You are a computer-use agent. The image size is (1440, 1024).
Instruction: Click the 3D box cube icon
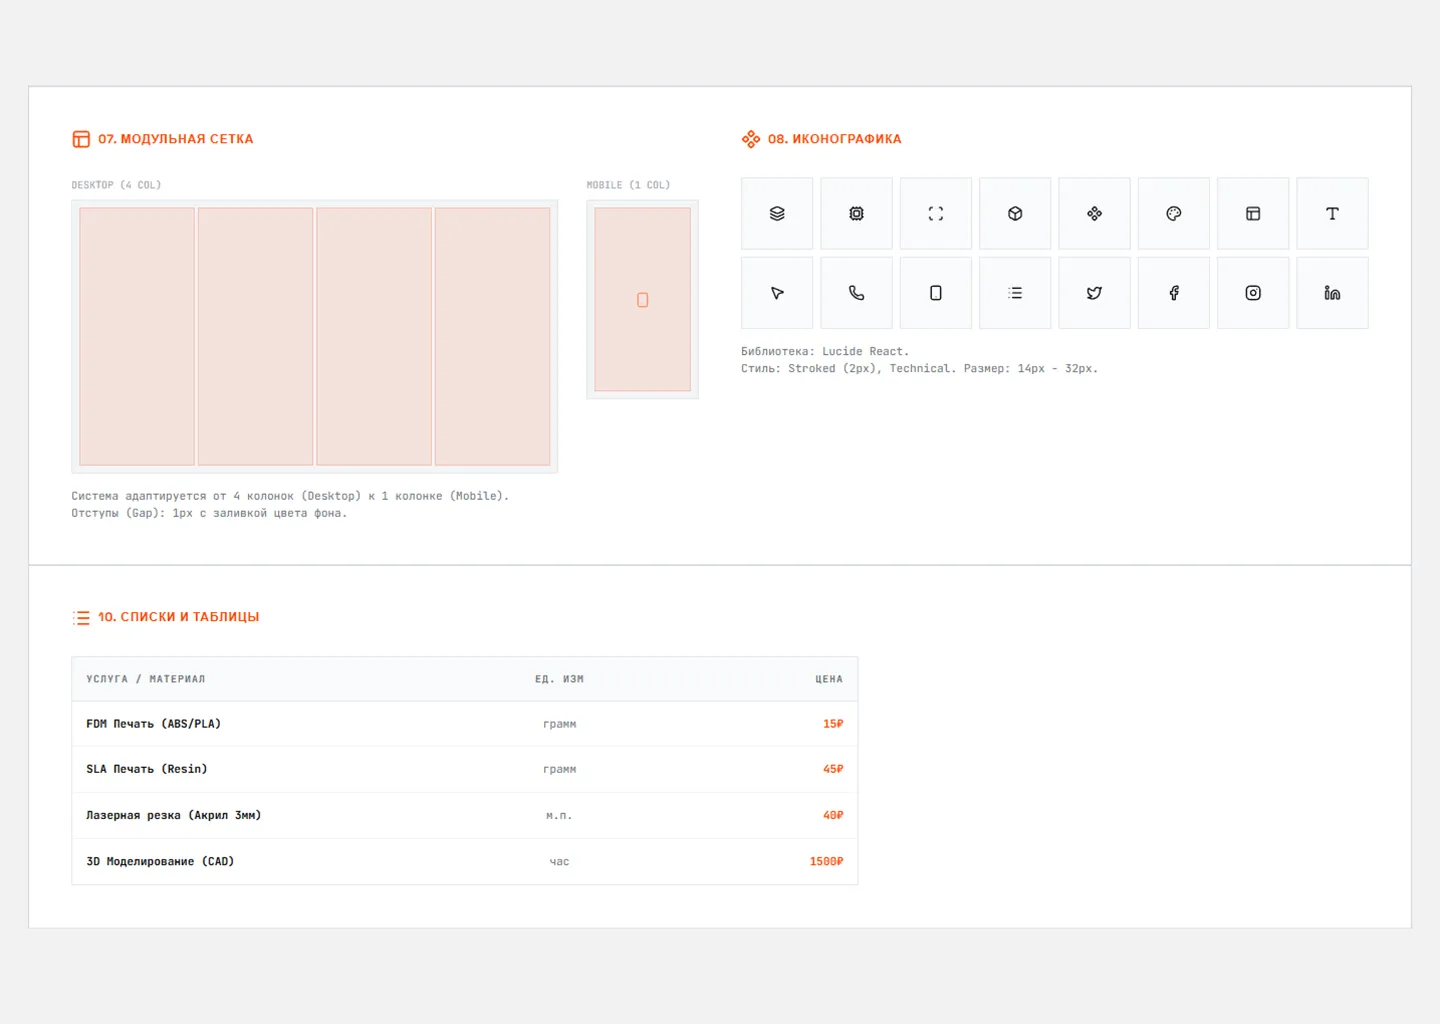coord(1015,214)
